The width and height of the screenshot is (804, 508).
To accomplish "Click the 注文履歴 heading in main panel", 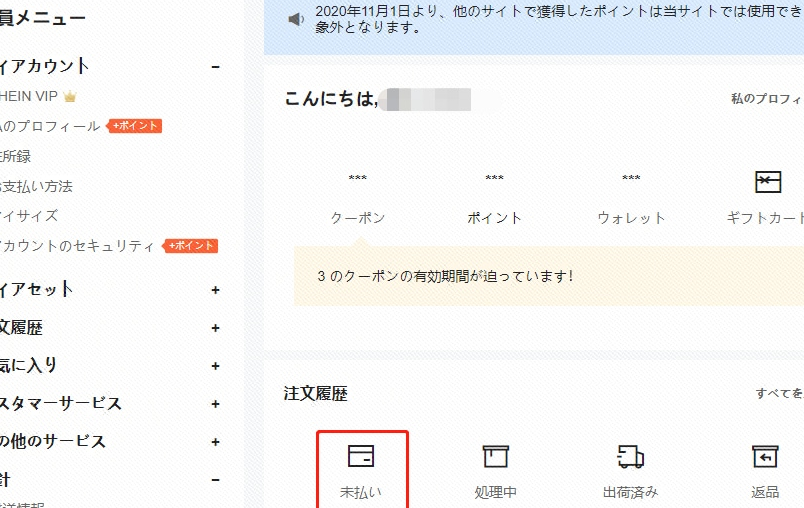I will (315, 394).
